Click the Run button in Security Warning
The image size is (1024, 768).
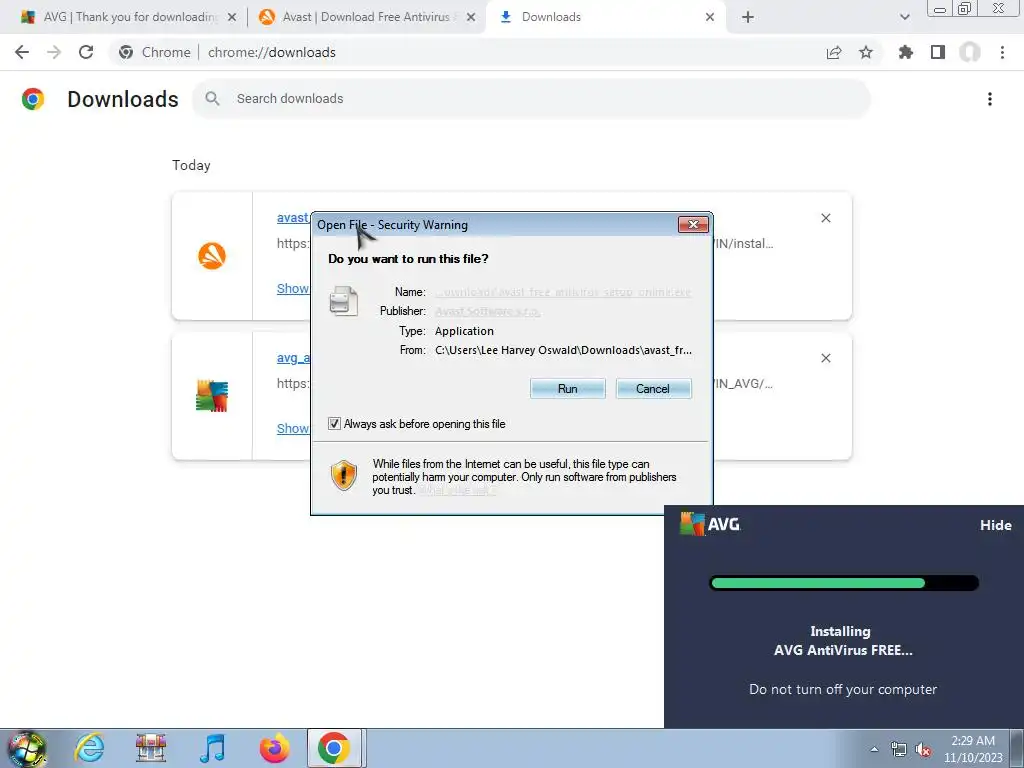click(568, 389)
